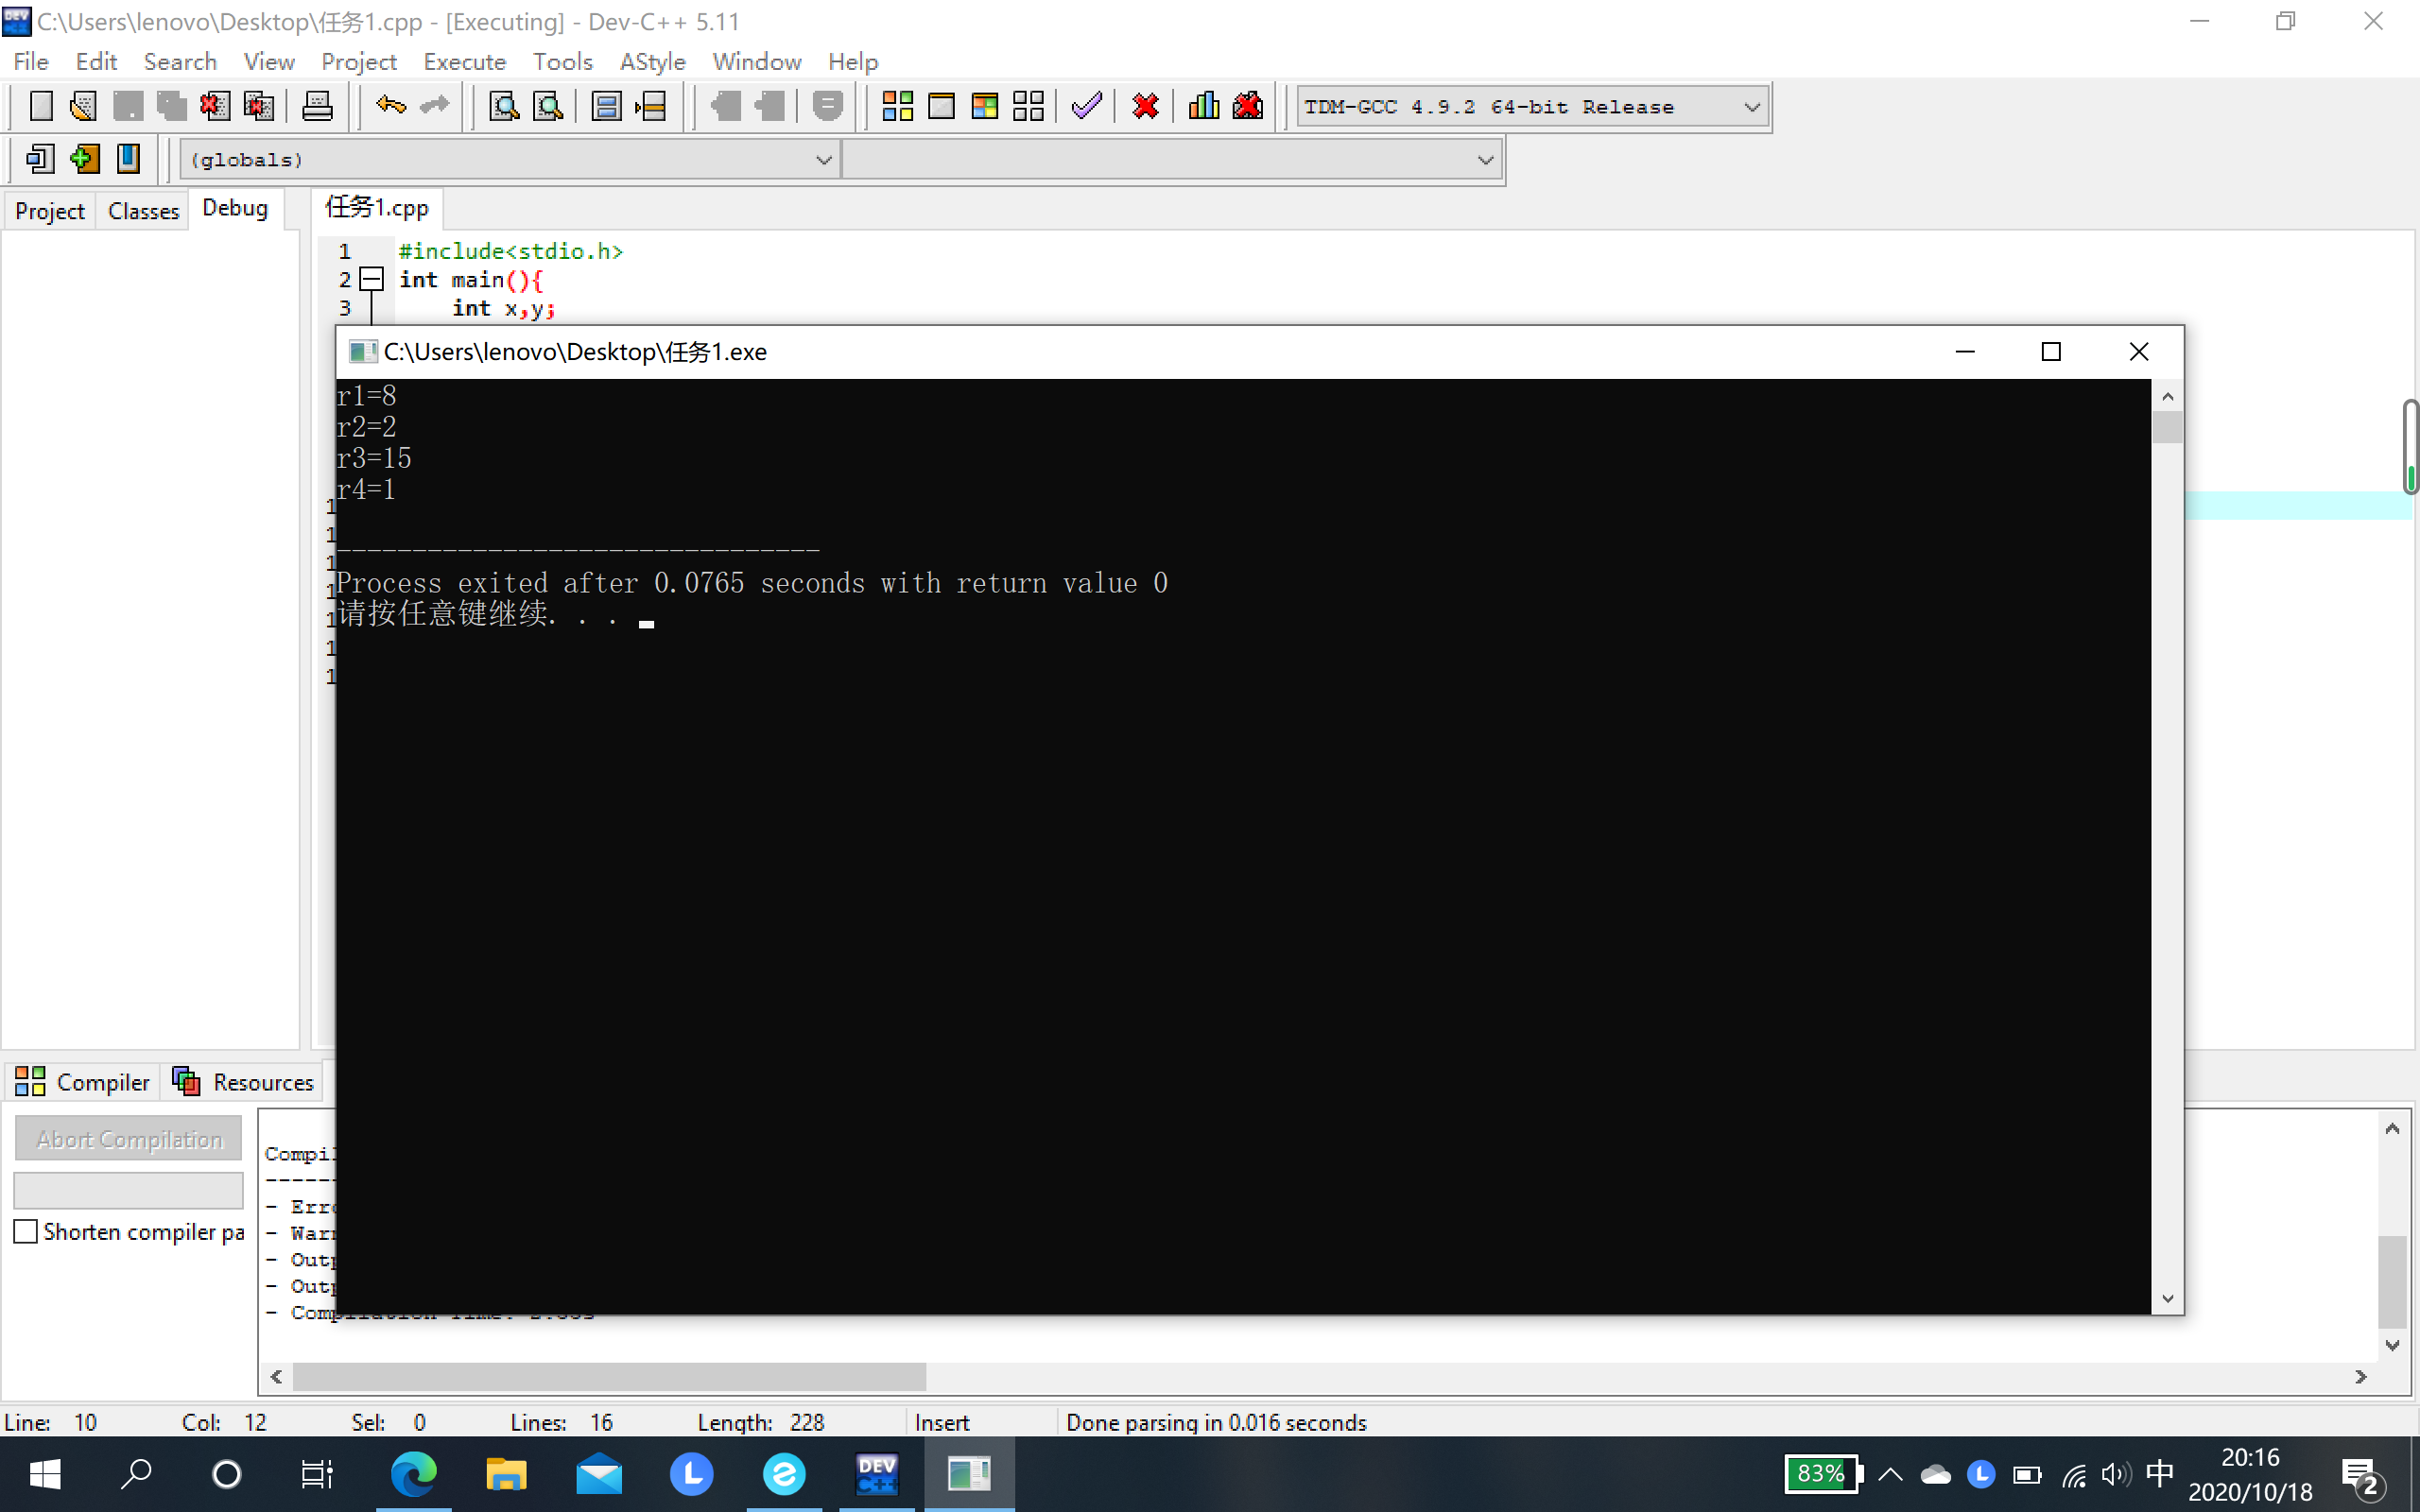Viewport: 2420px width, 1512px height.
Task: Open the Execute menu
Action: pyautogui.click(x=464, y=62)
